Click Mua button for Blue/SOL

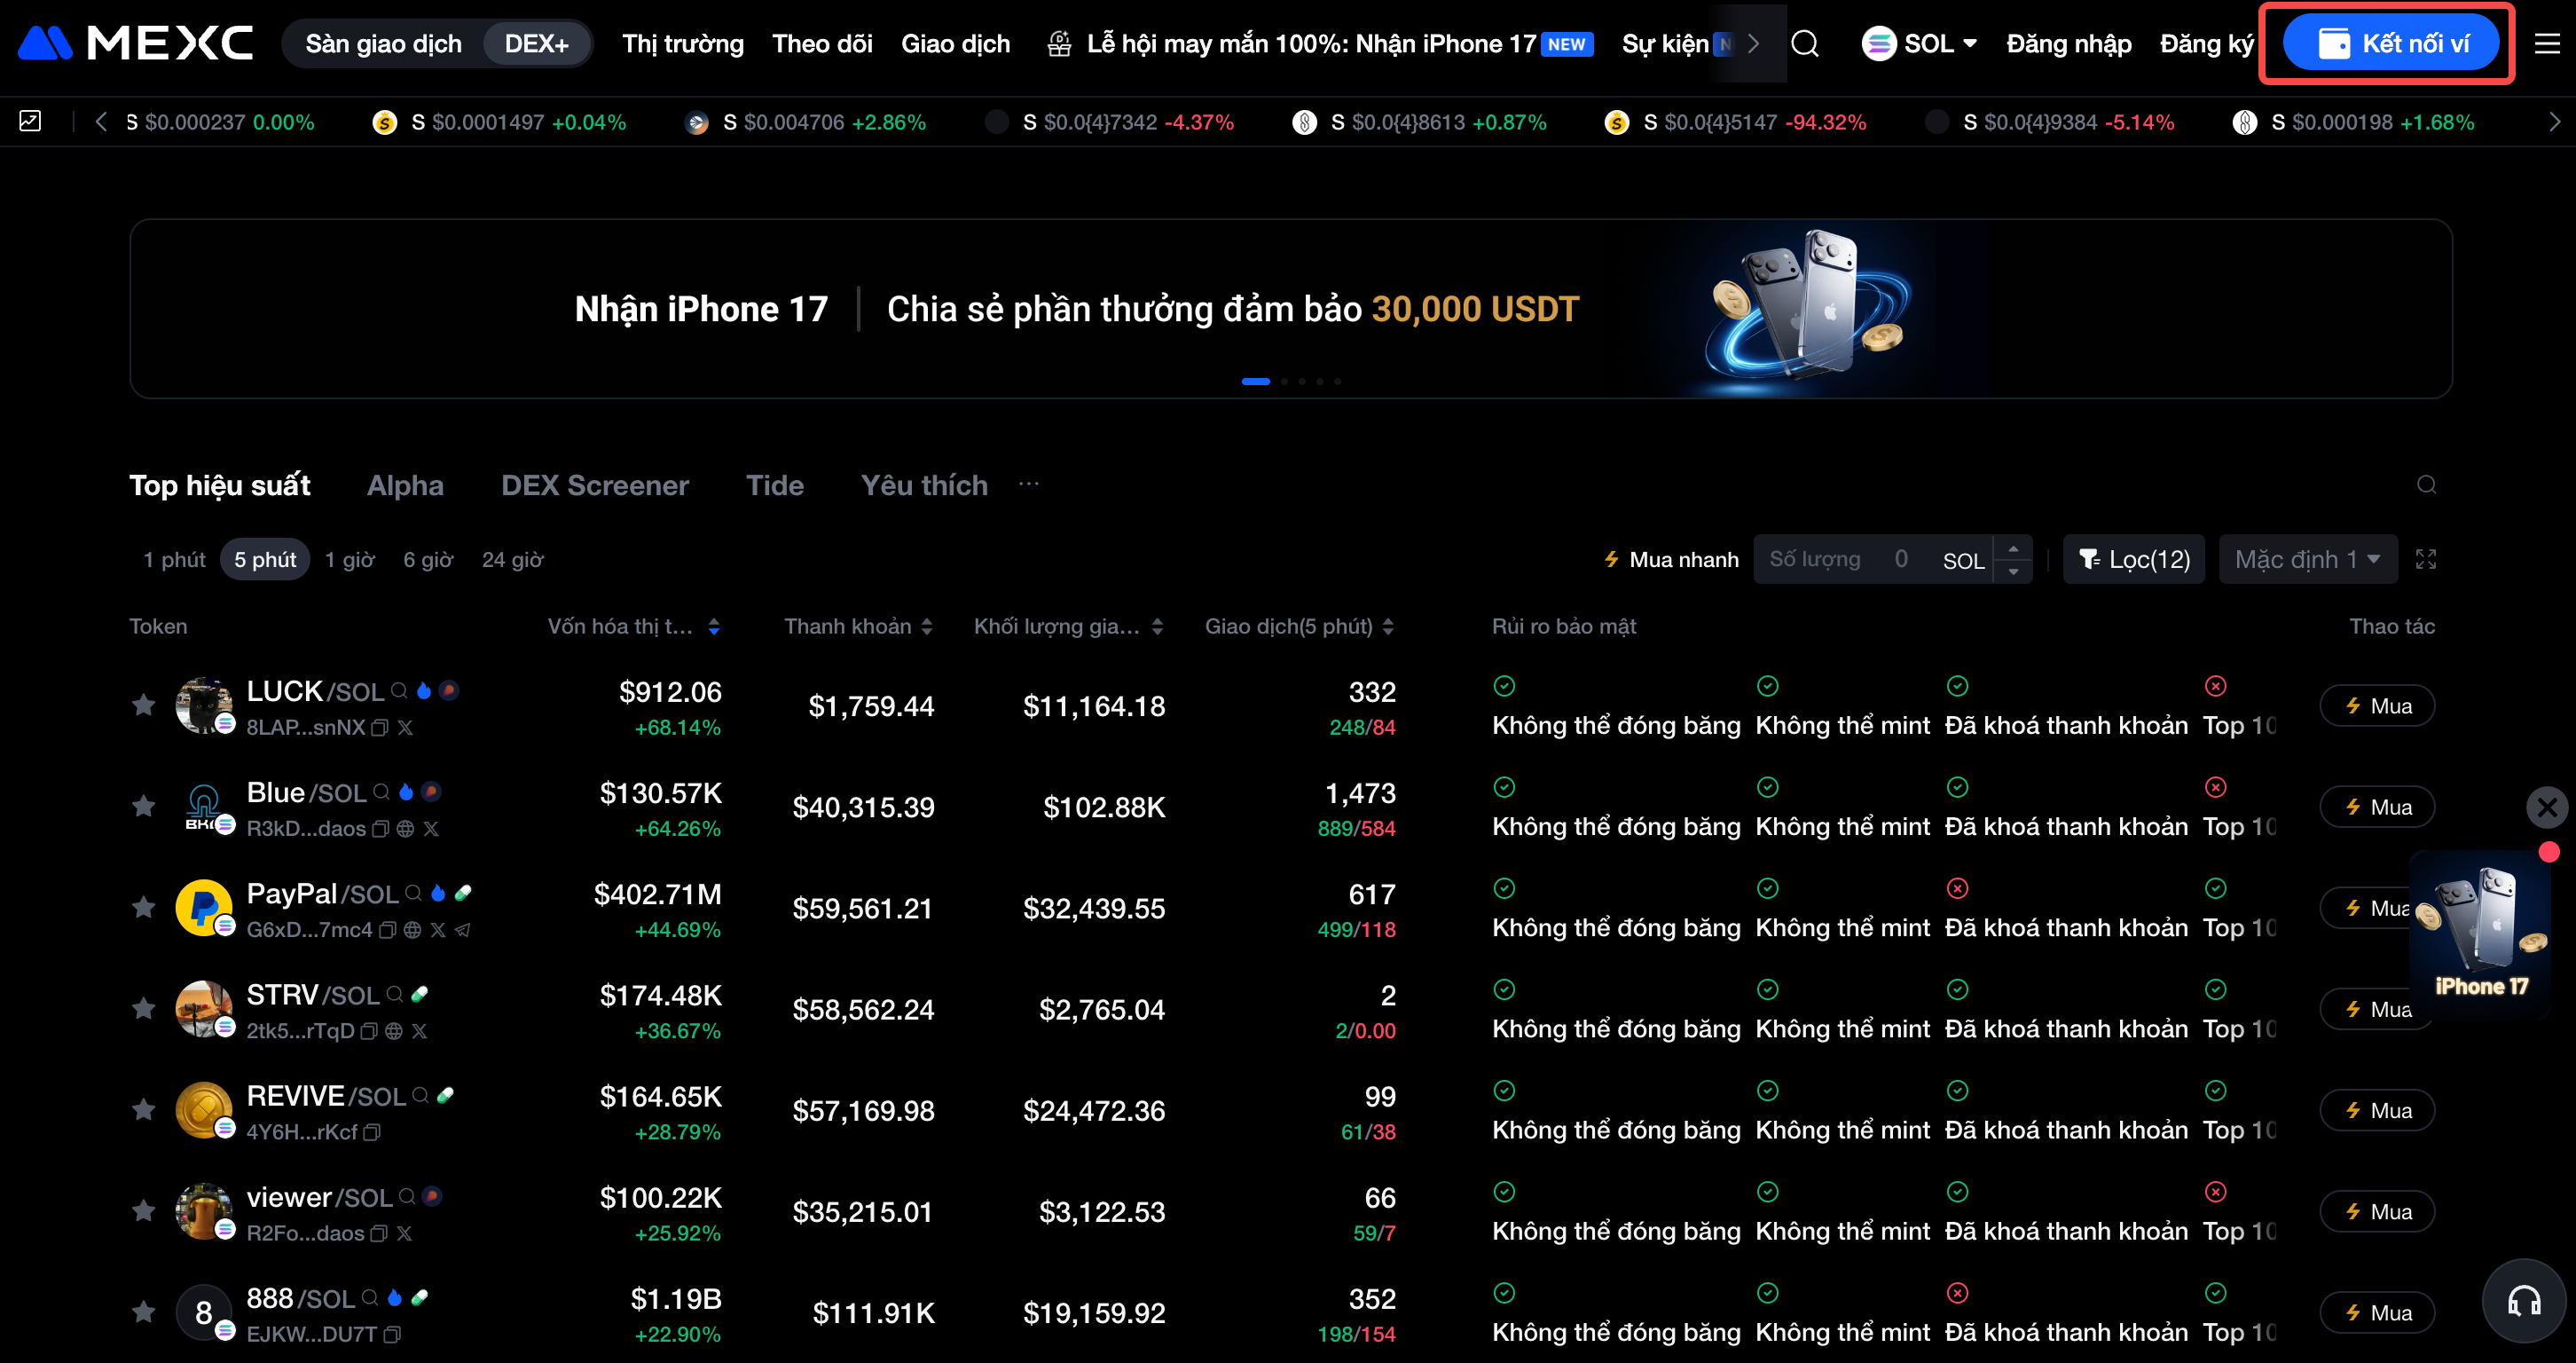click(2376, 807)
